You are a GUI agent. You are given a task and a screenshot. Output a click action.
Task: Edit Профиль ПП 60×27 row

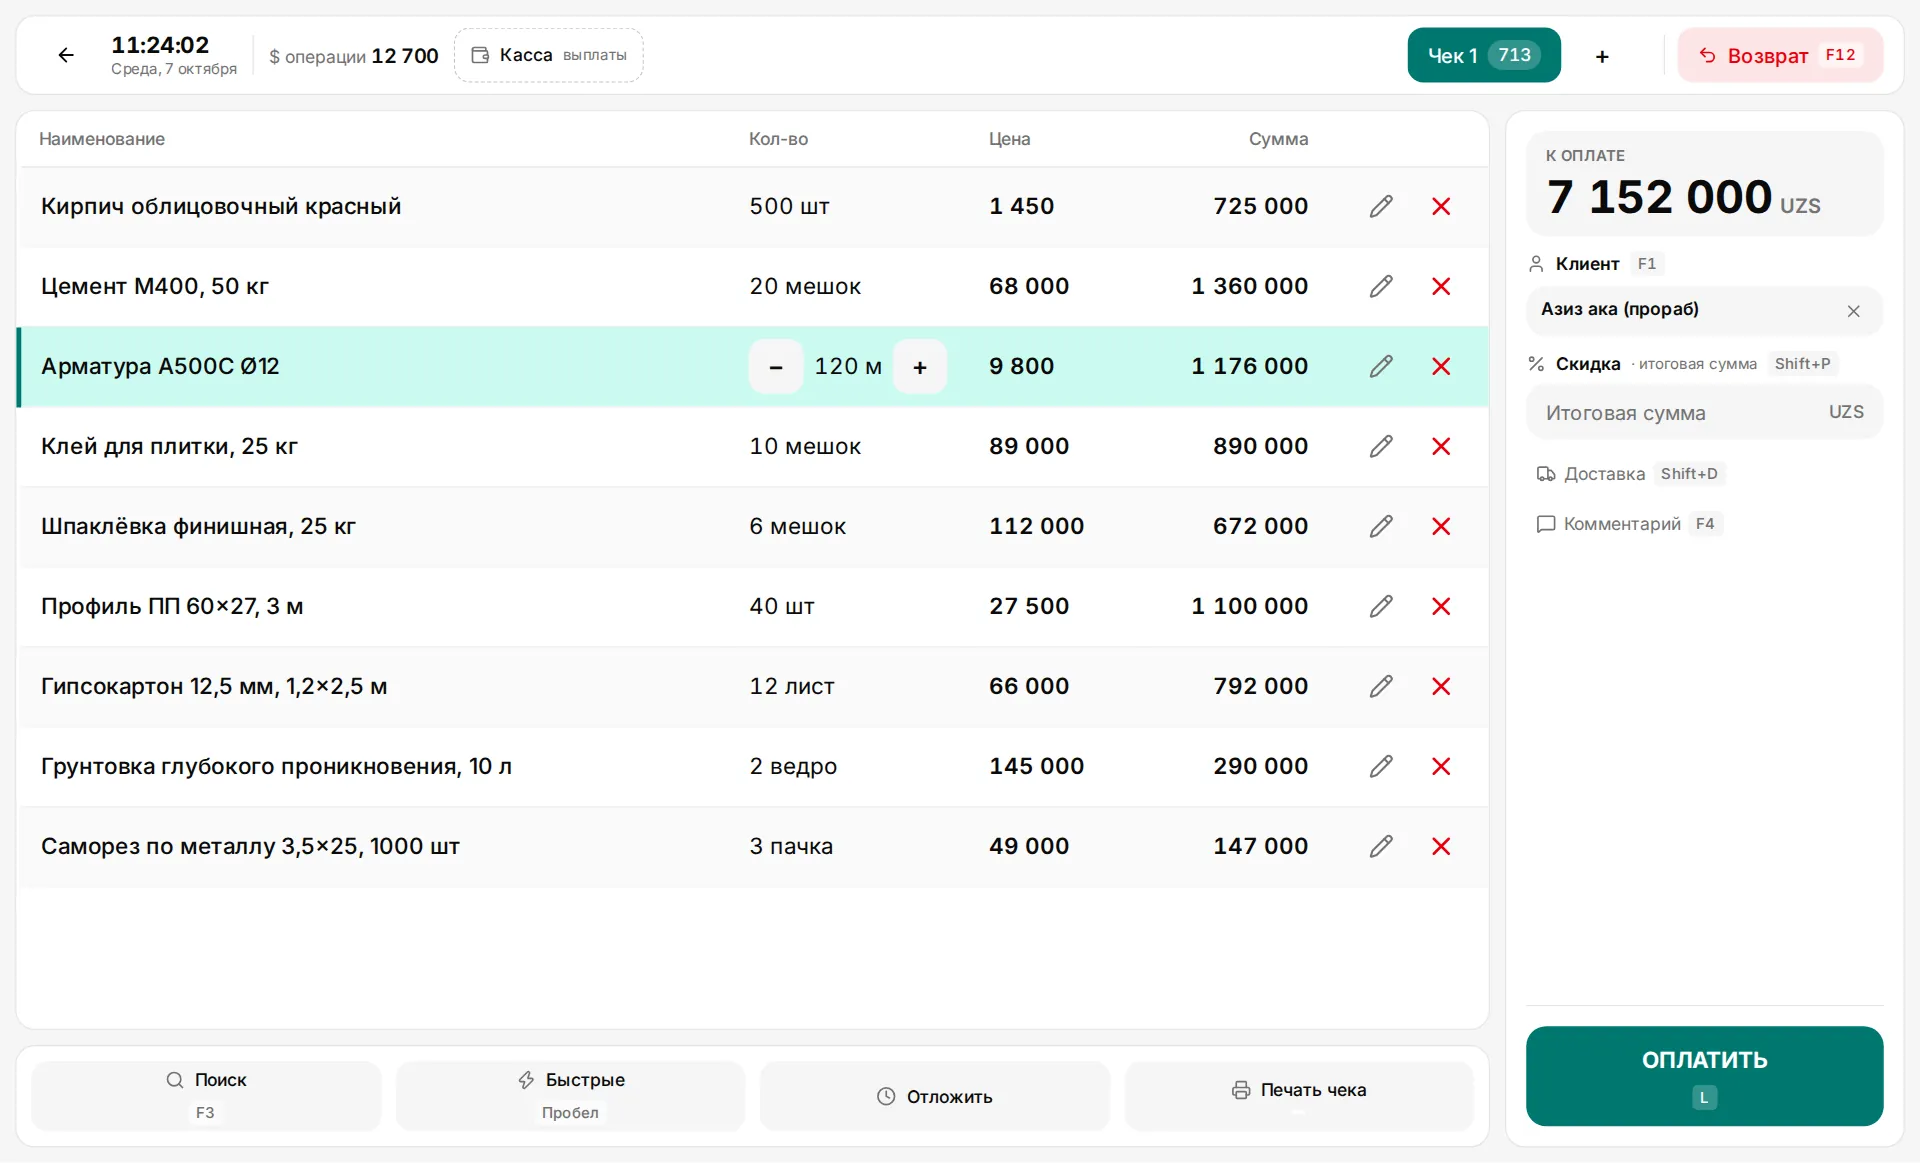1381,606
